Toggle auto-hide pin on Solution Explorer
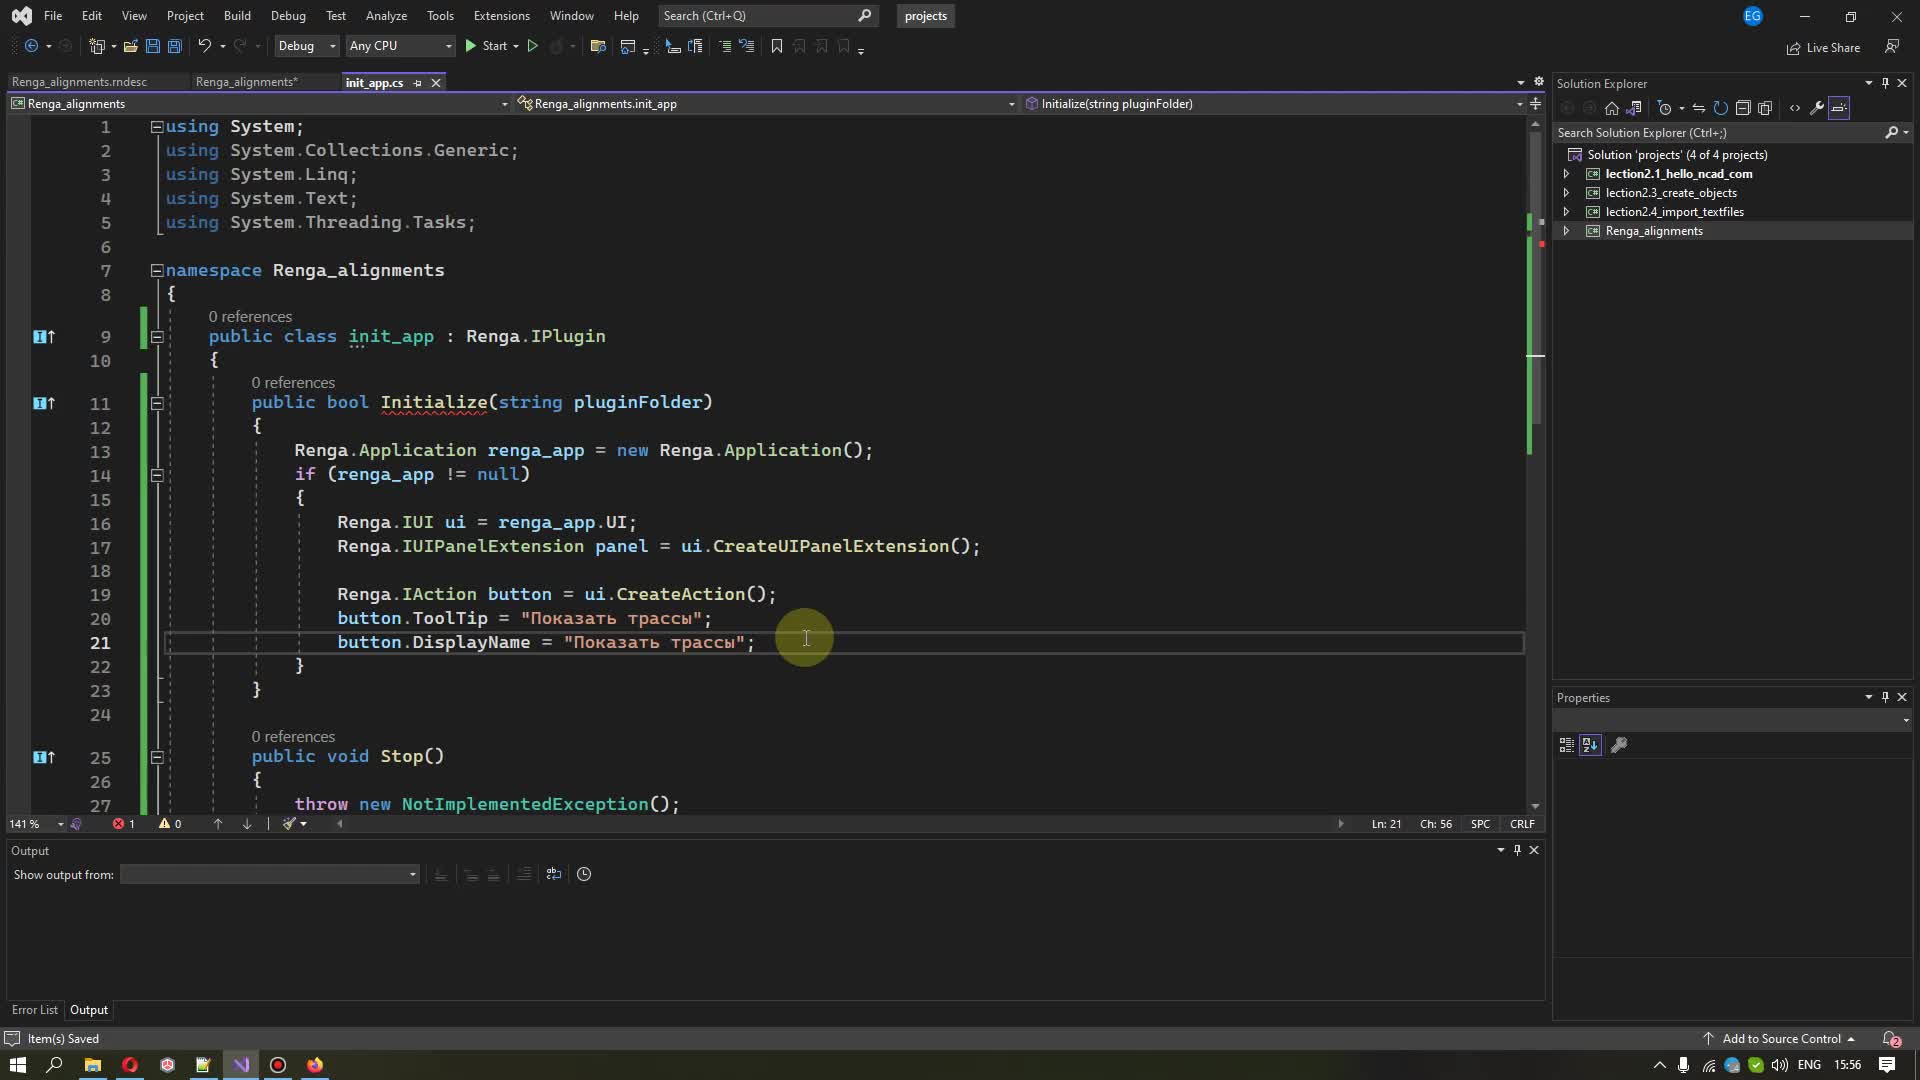 [1885, 83]
